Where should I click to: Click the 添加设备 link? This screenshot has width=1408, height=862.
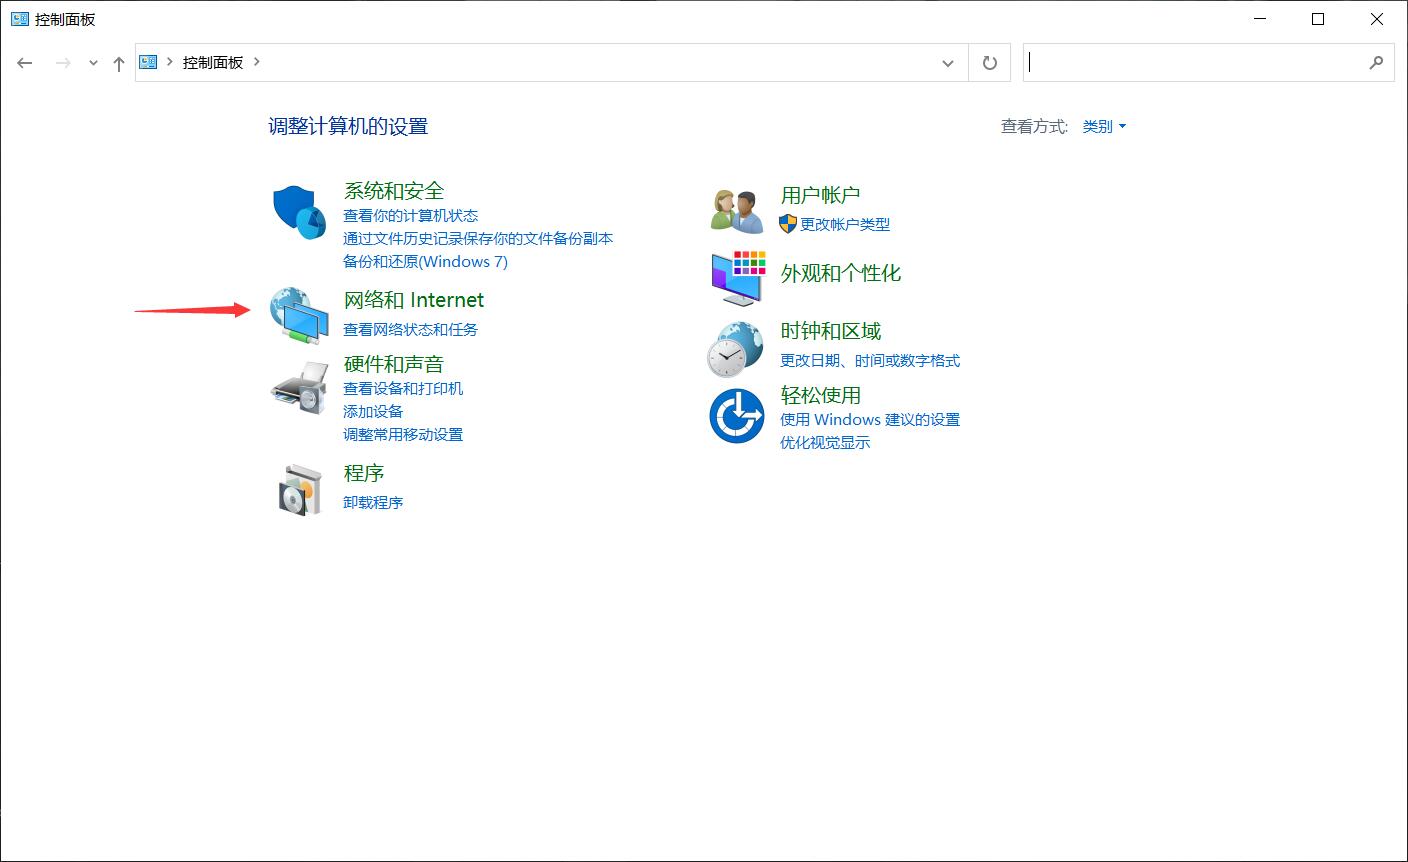coord(373,411)
